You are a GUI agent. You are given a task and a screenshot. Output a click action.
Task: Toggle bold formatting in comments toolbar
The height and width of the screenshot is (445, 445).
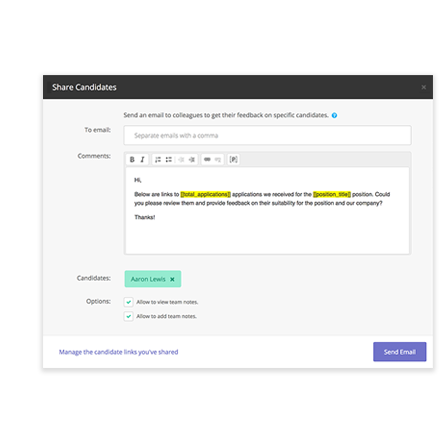pos(132,159)
